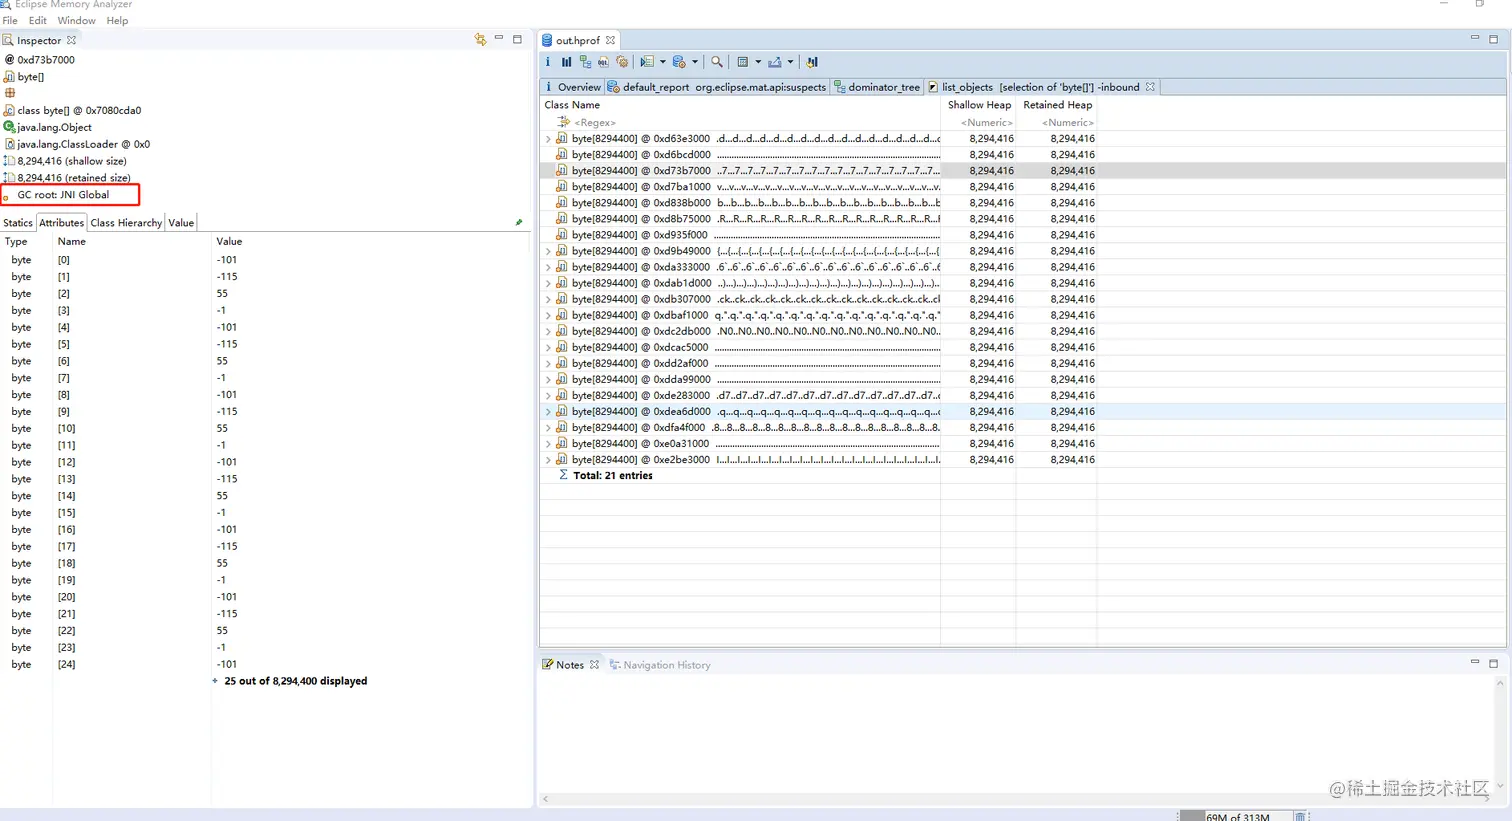Switch to the Overview editor tab
This screenshot has height=821, width=1512.
click(573, 87)
